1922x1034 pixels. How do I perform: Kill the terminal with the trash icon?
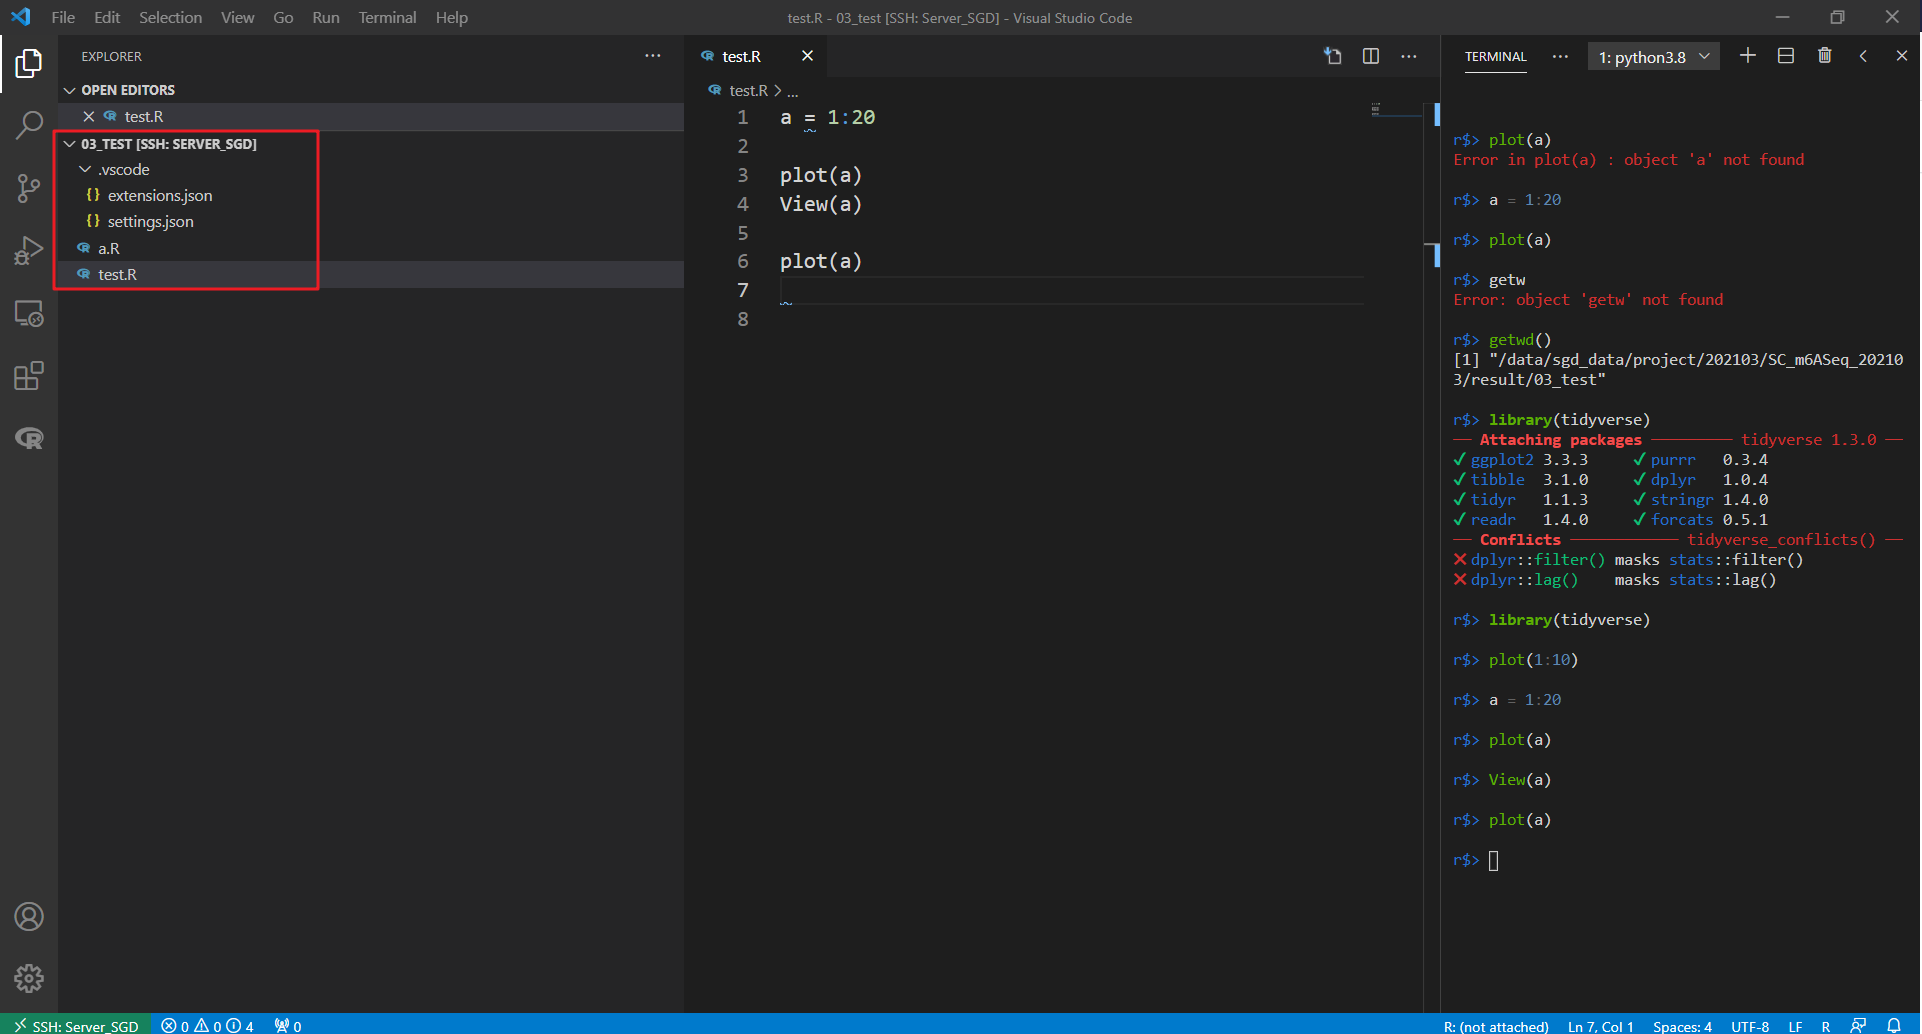[1824, 56]
